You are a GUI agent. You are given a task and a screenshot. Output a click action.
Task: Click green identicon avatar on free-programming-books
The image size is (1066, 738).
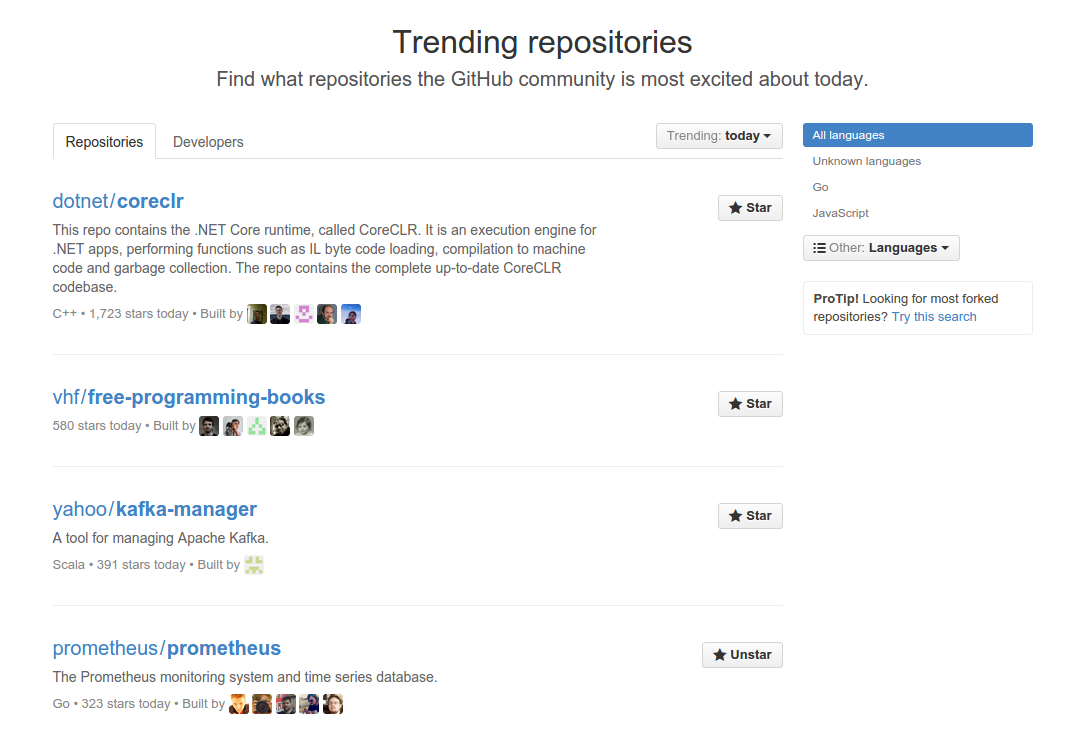257,426
